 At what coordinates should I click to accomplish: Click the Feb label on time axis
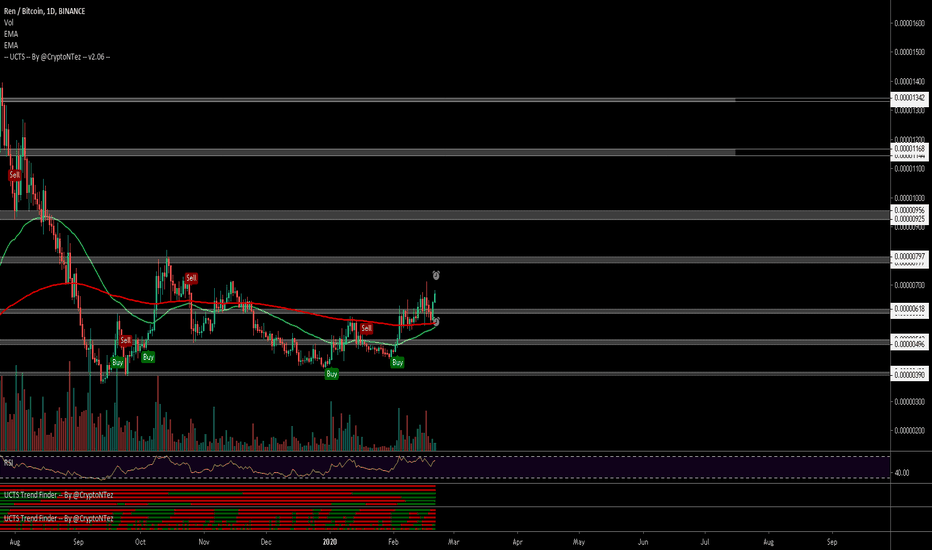coord(392,542)
